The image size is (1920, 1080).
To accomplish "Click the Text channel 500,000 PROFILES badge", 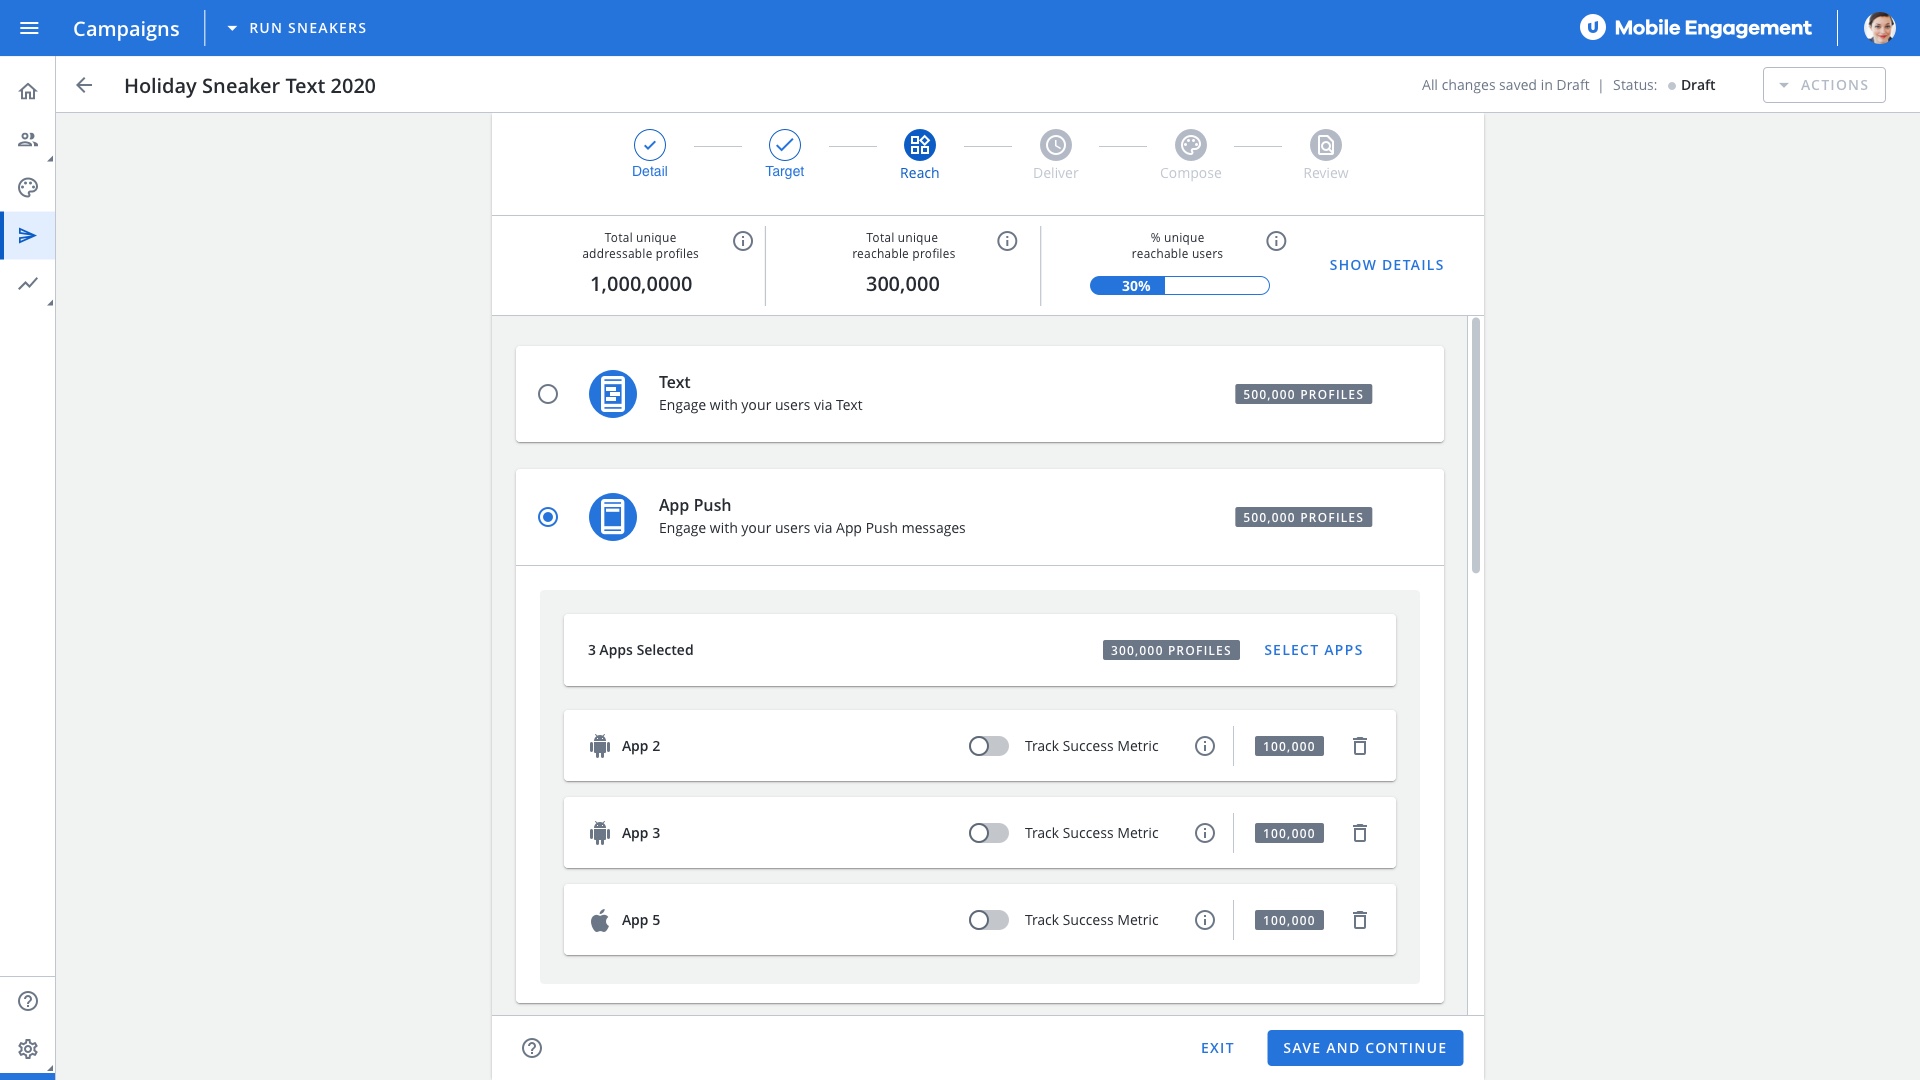I will pos(1303,394).
